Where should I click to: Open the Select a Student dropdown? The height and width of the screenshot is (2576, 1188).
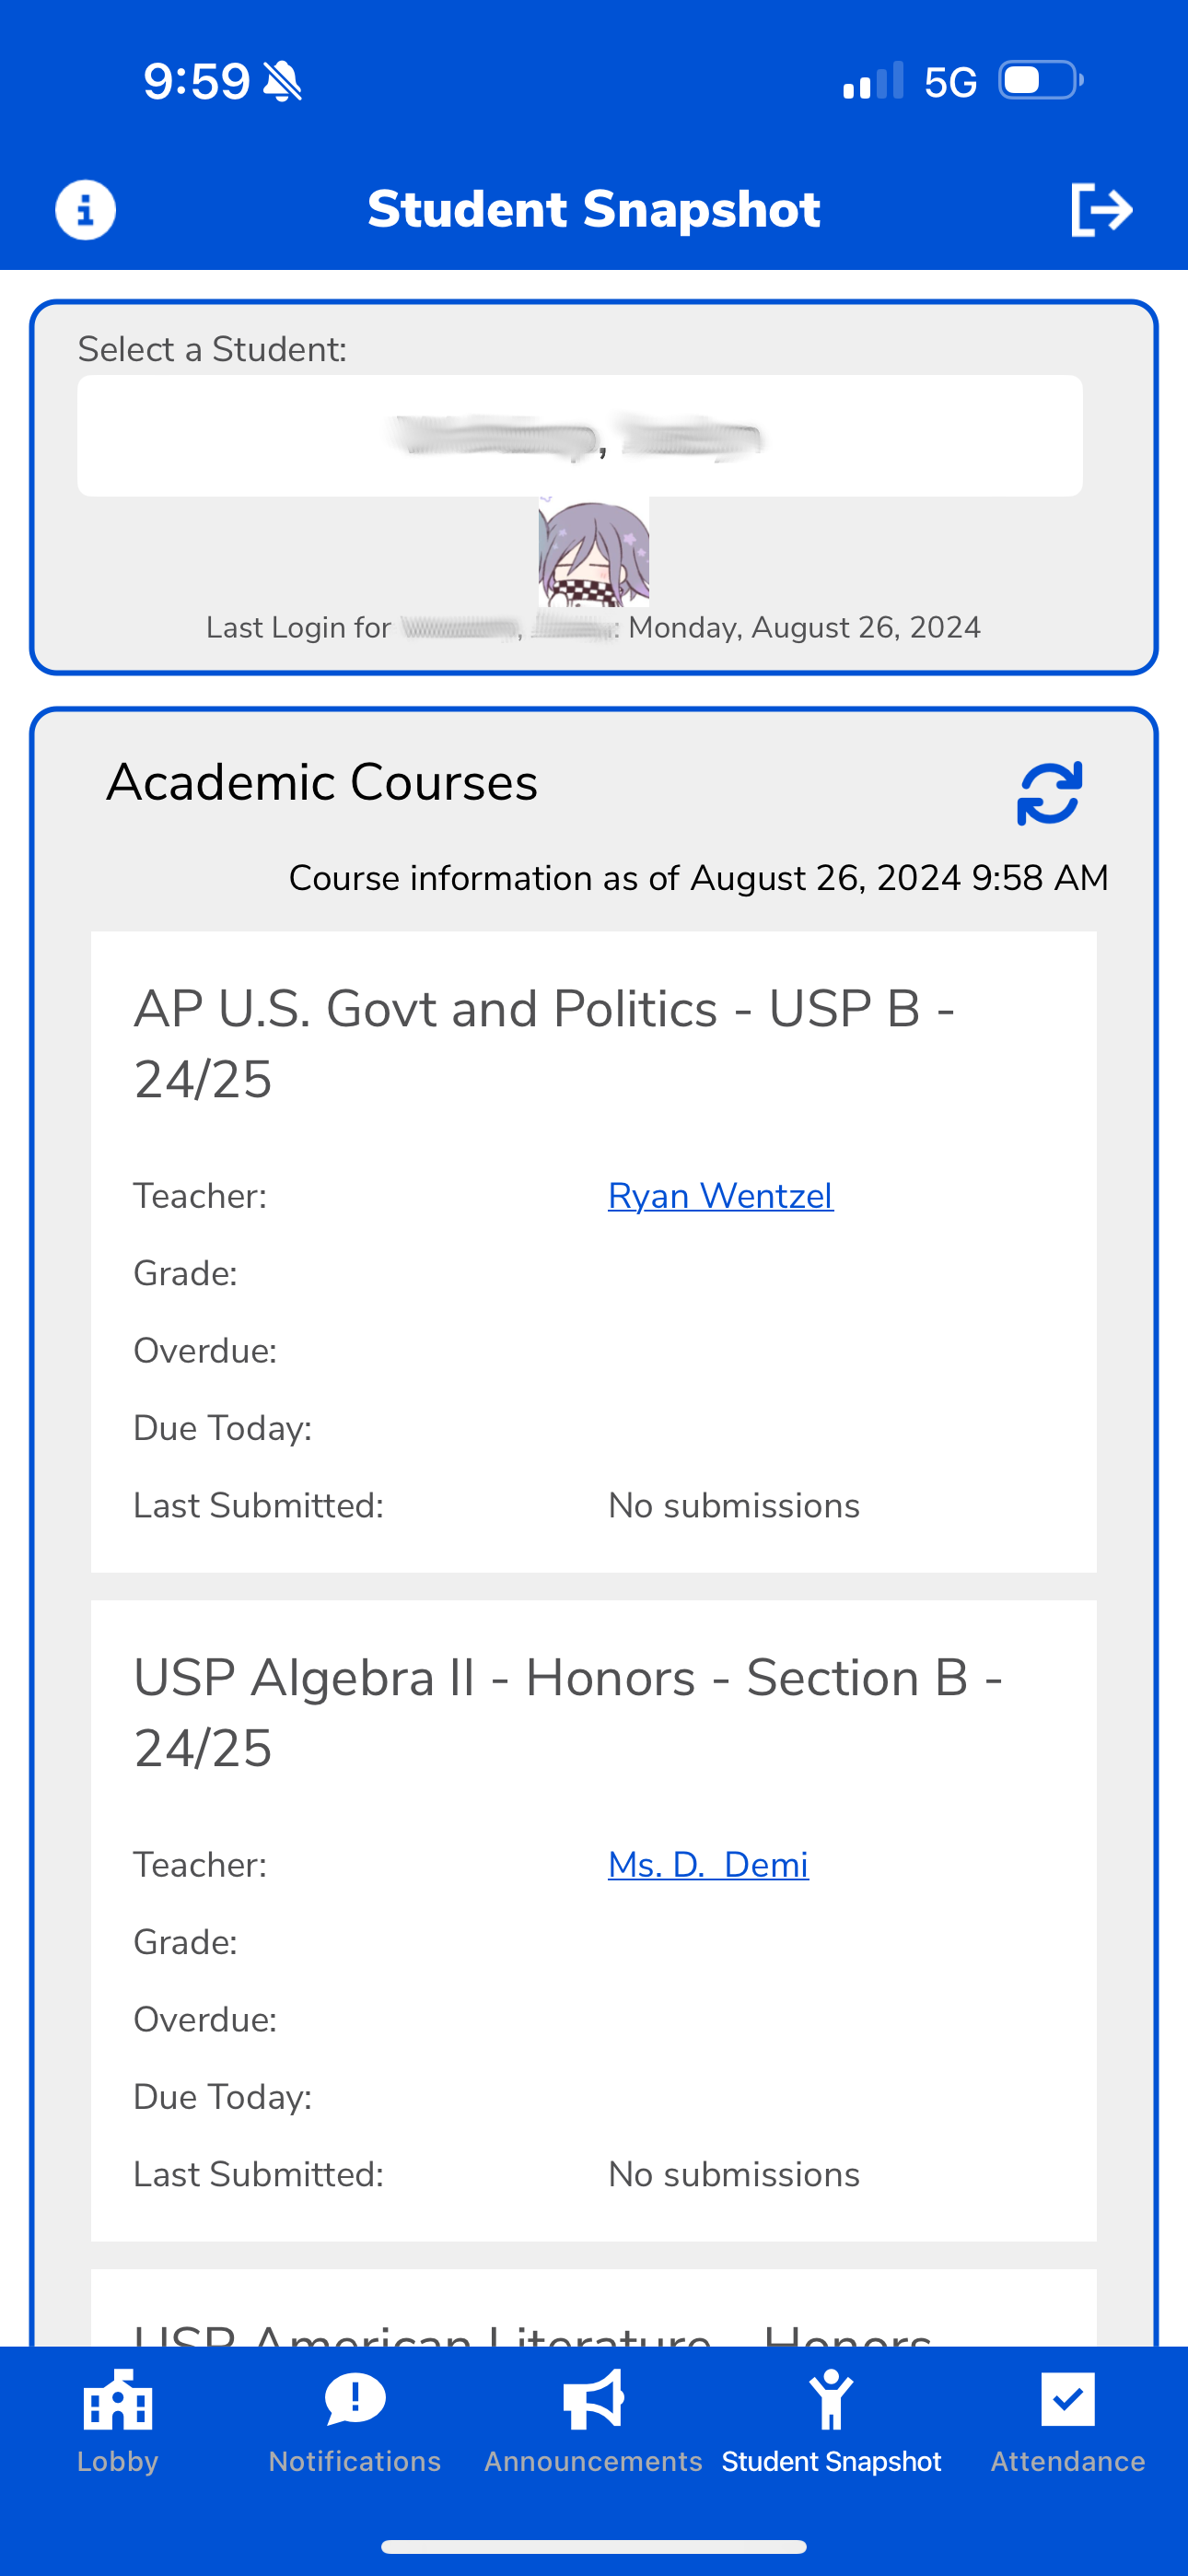click(580, 436)
